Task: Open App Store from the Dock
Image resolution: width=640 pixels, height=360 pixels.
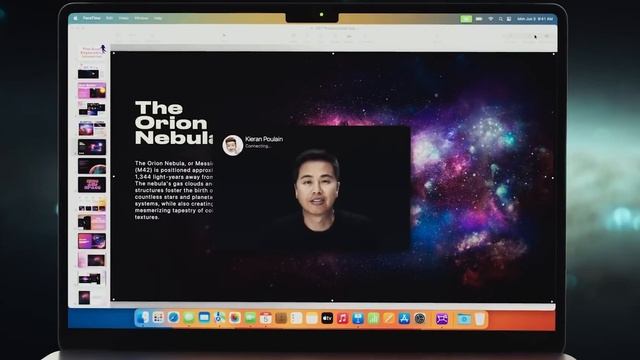Action: click(x=404, y=318)
